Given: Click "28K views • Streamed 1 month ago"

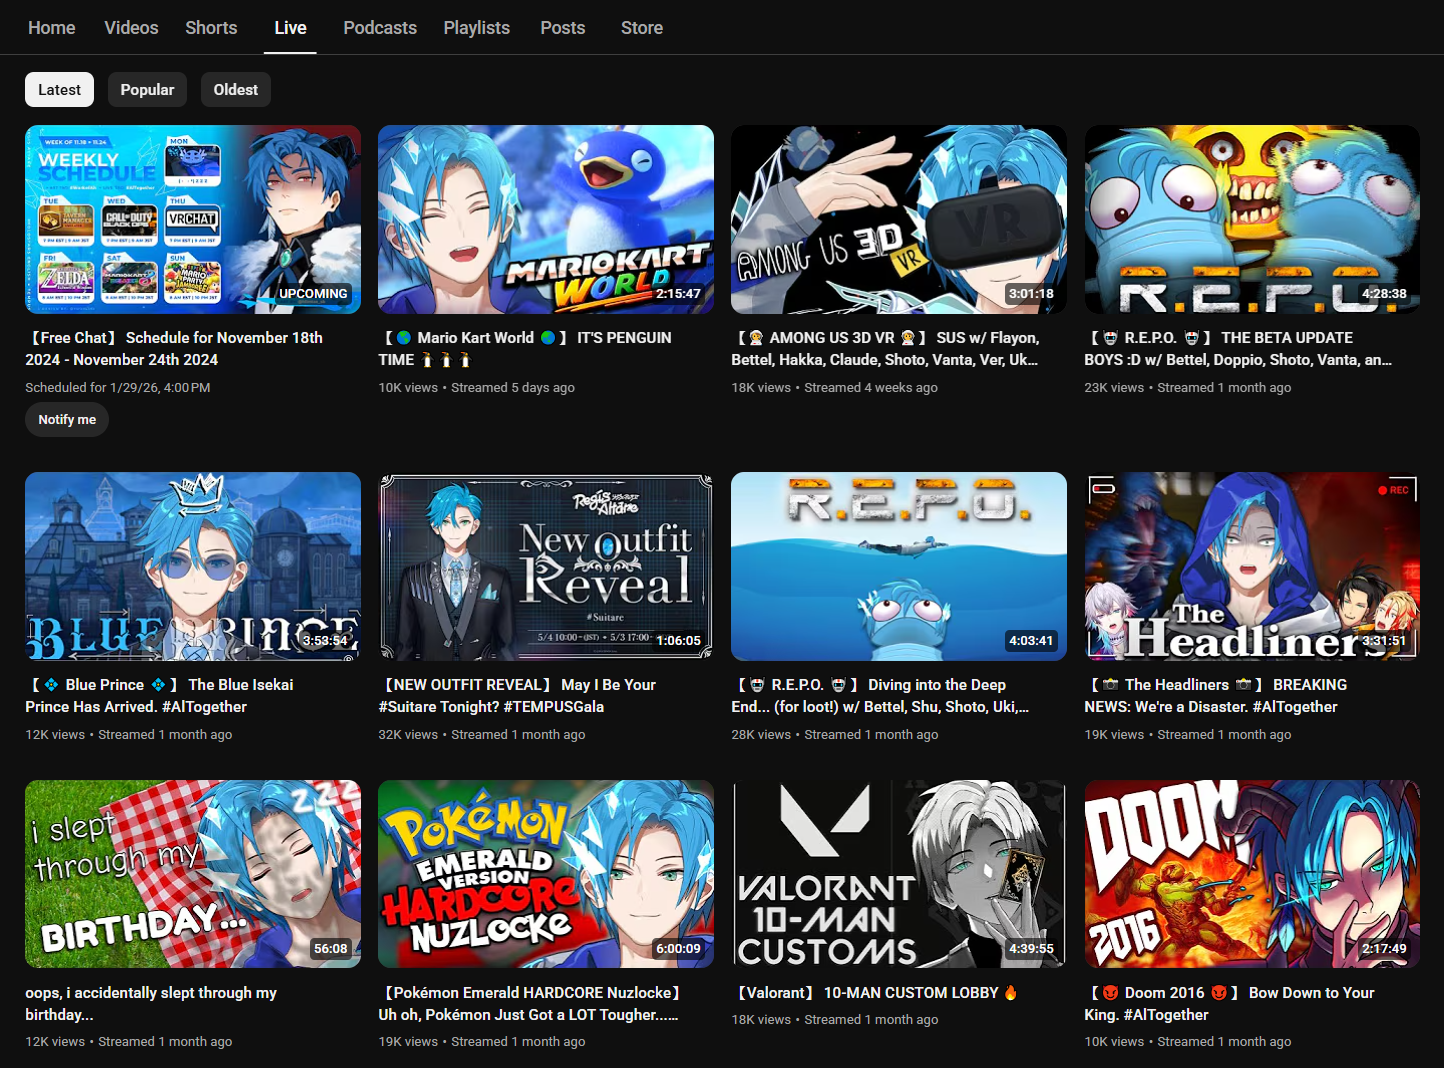Looking at the screenshot, I should pyautogui.click(x=835, y=735).
